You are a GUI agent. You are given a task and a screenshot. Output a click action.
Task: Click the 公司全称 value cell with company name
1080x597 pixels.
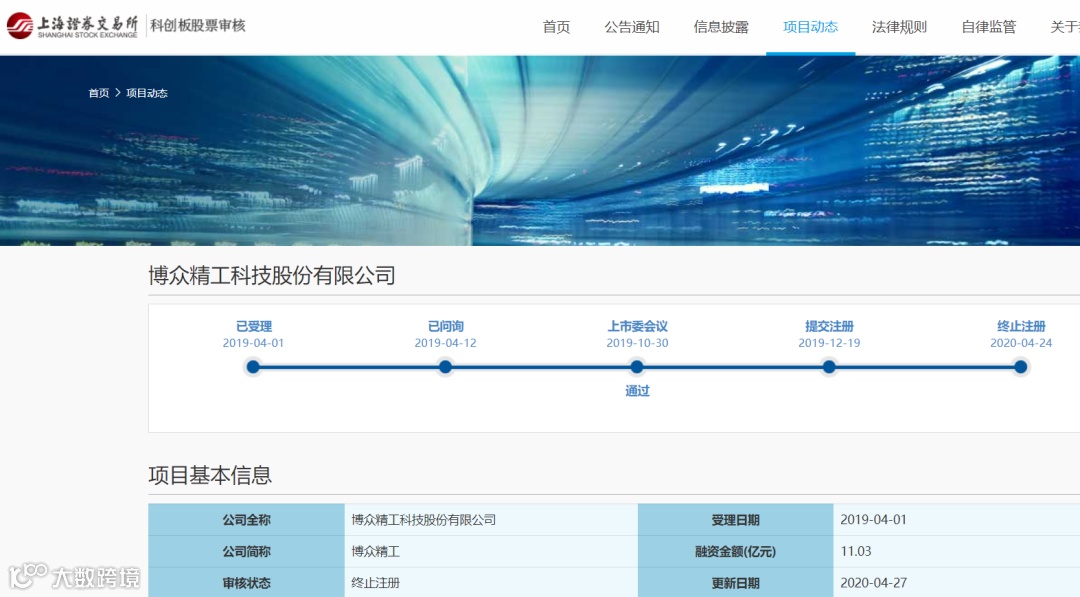click(491, 520)
